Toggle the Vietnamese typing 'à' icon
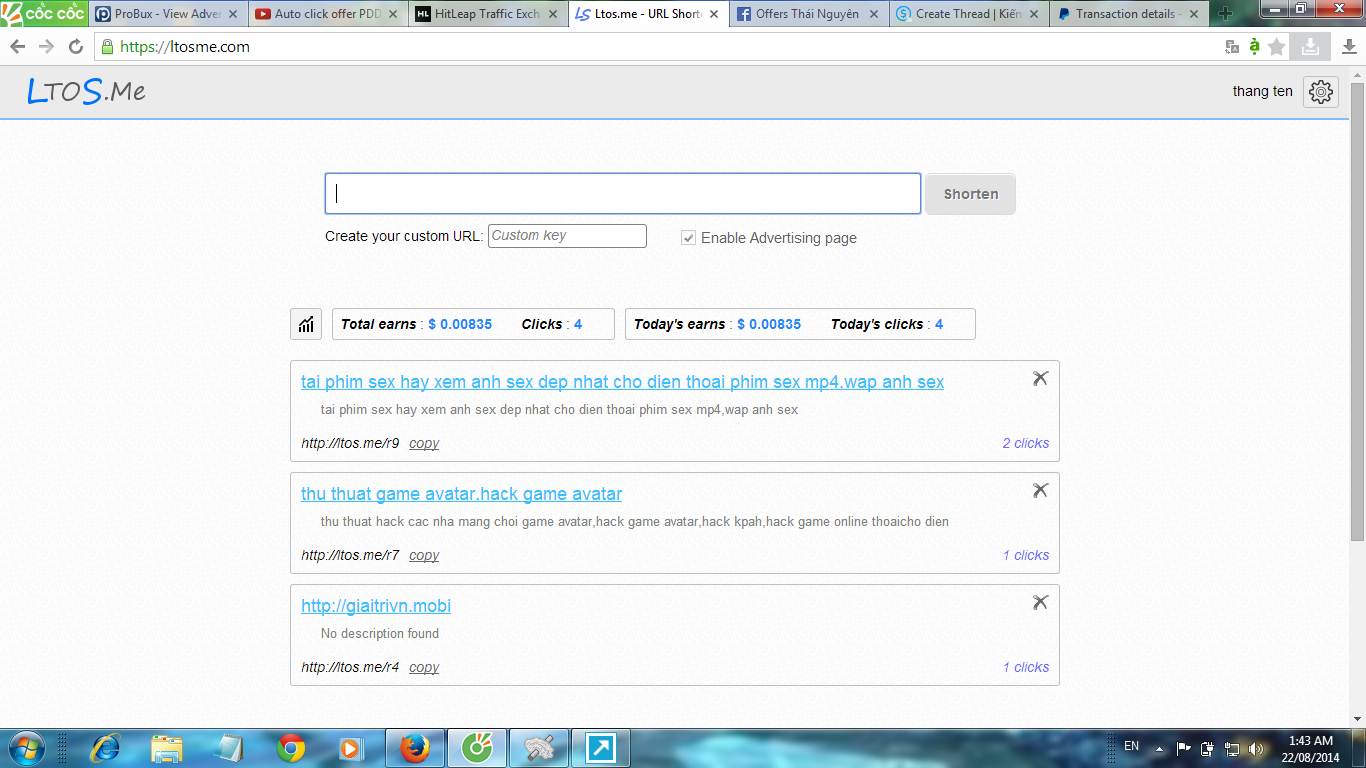 click(1254, 47)
